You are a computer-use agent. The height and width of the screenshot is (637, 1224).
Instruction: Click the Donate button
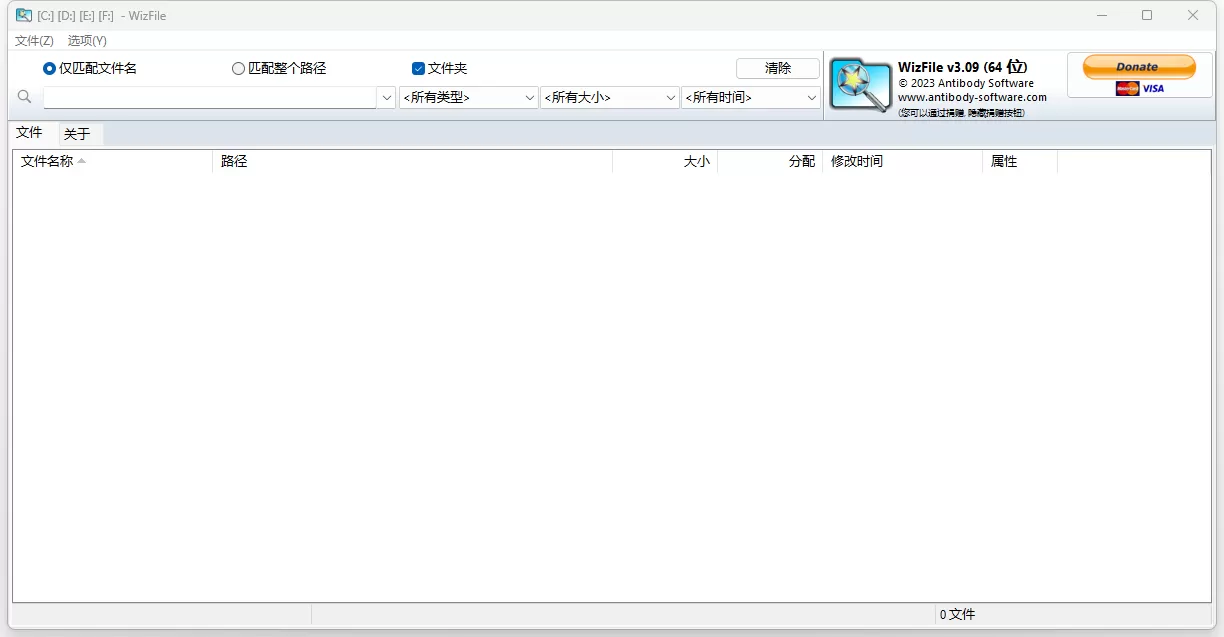[x=1138, y=66]
